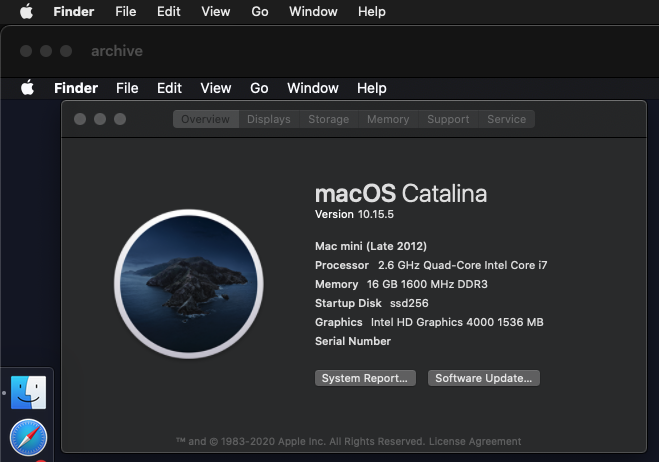Click the Graphics Intel HD Graphics 4000 line

(x=429, y=322)
